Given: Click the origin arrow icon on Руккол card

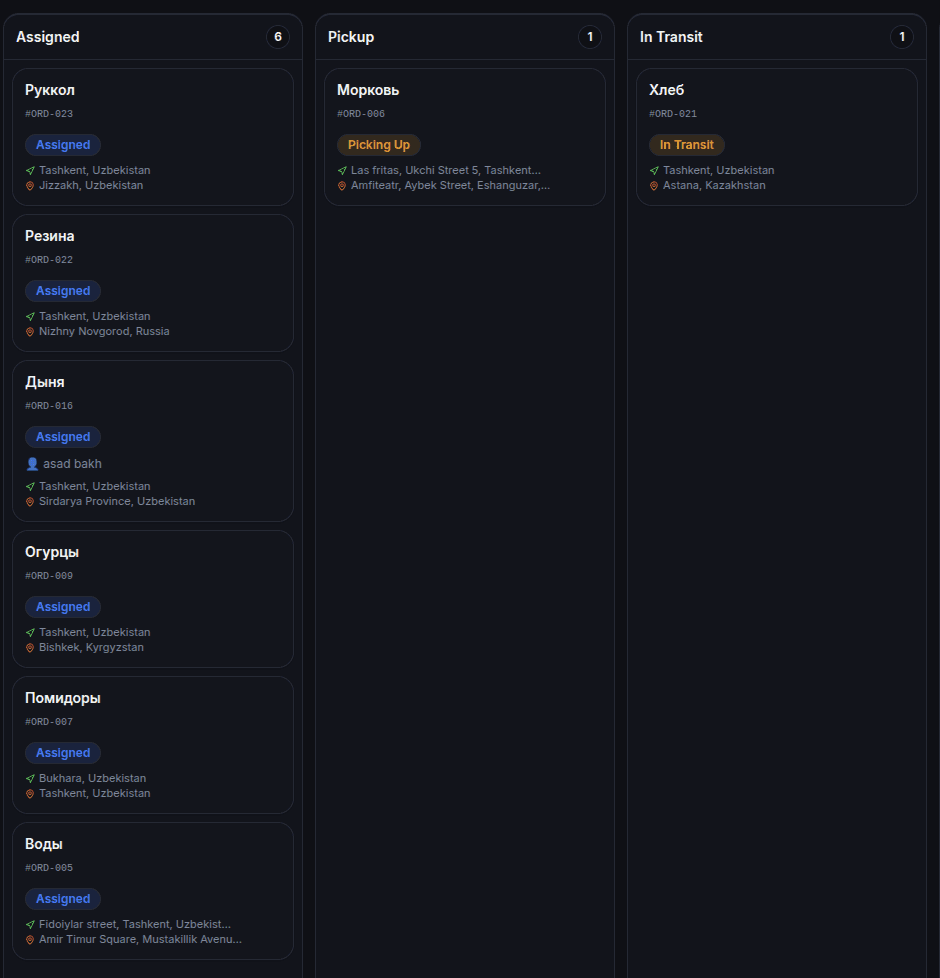Looking at the screenshot, I should [30, 171].
